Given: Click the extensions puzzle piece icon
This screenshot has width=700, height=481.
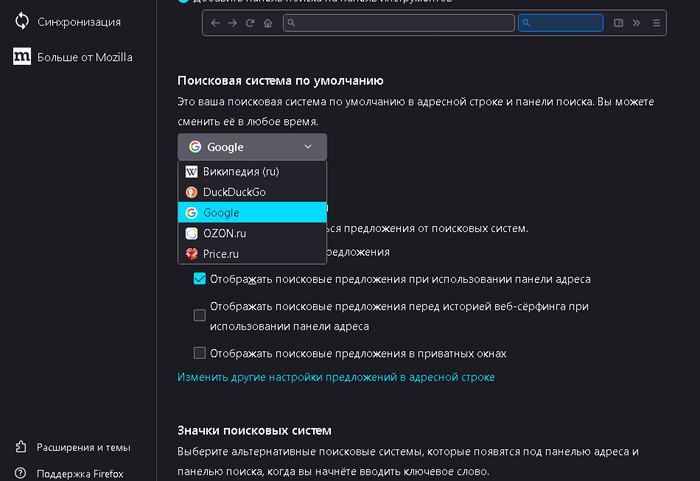Looking at the screenshot, I should [x=21, y=447].
